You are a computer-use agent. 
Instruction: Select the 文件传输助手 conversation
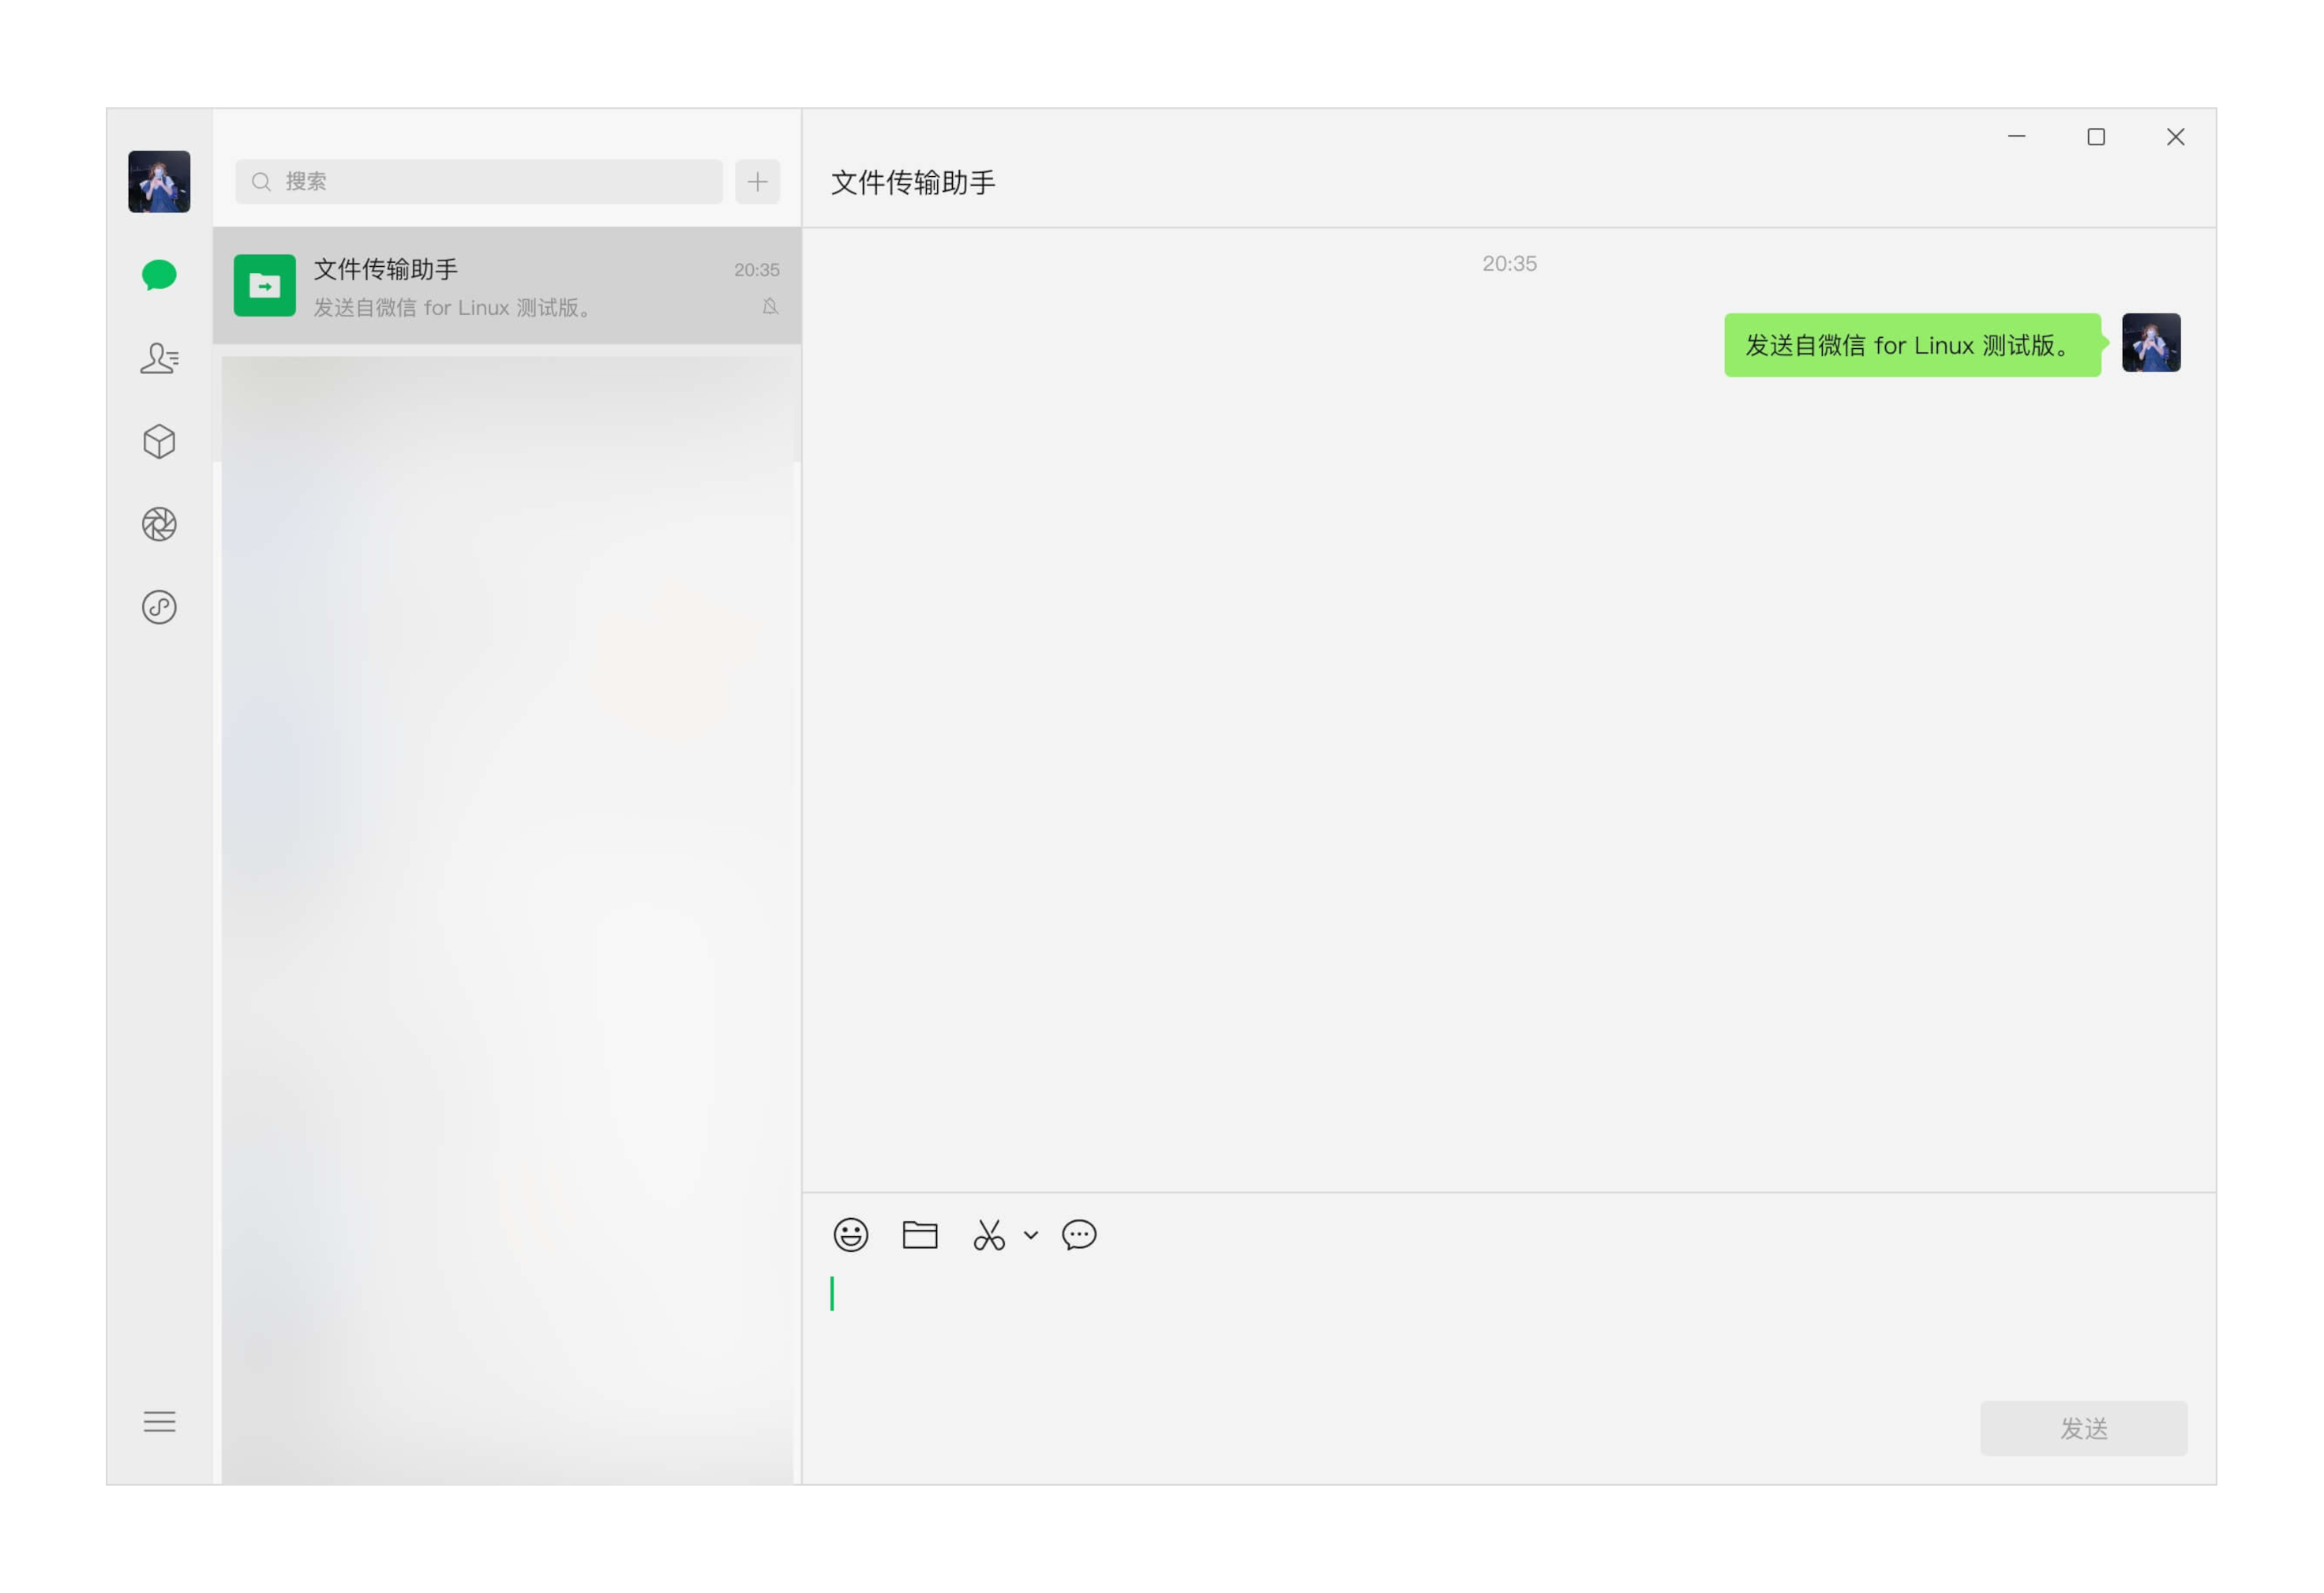(507, 286)
